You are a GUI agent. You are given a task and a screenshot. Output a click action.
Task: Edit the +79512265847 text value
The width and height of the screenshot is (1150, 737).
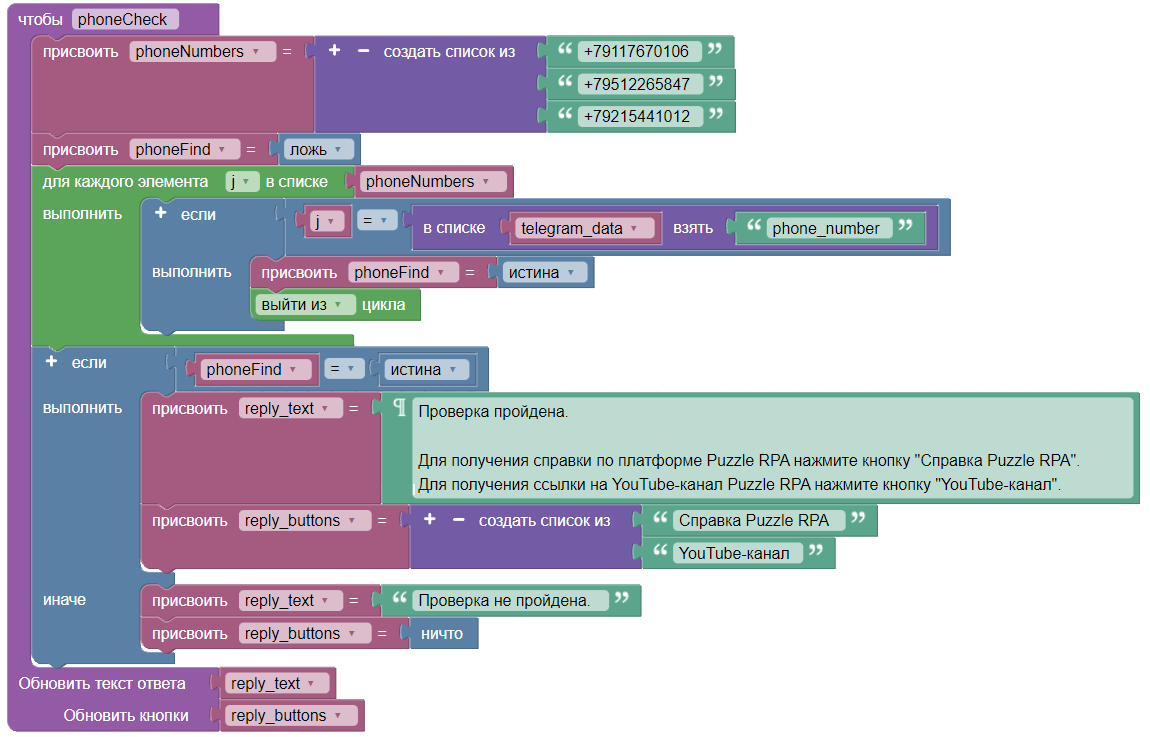(640, 84)
